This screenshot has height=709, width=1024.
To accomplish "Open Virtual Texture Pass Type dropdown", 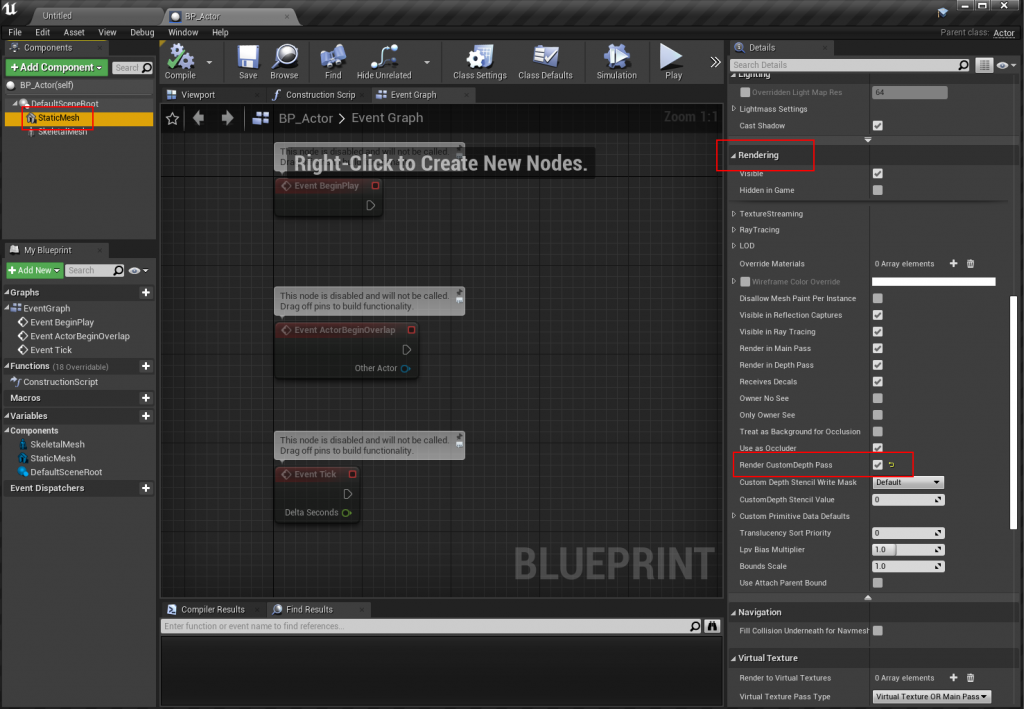I will pos(931,697).
